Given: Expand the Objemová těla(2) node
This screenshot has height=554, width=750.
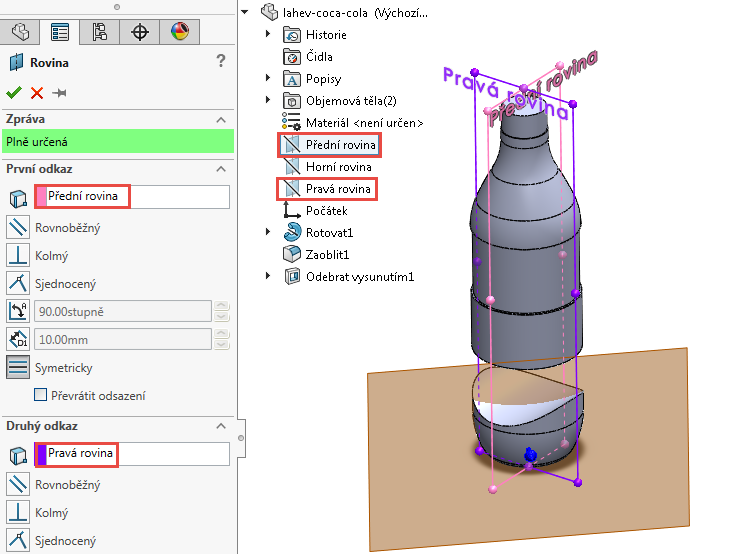Looking at the screenshot, I should [x=268, y=100].
